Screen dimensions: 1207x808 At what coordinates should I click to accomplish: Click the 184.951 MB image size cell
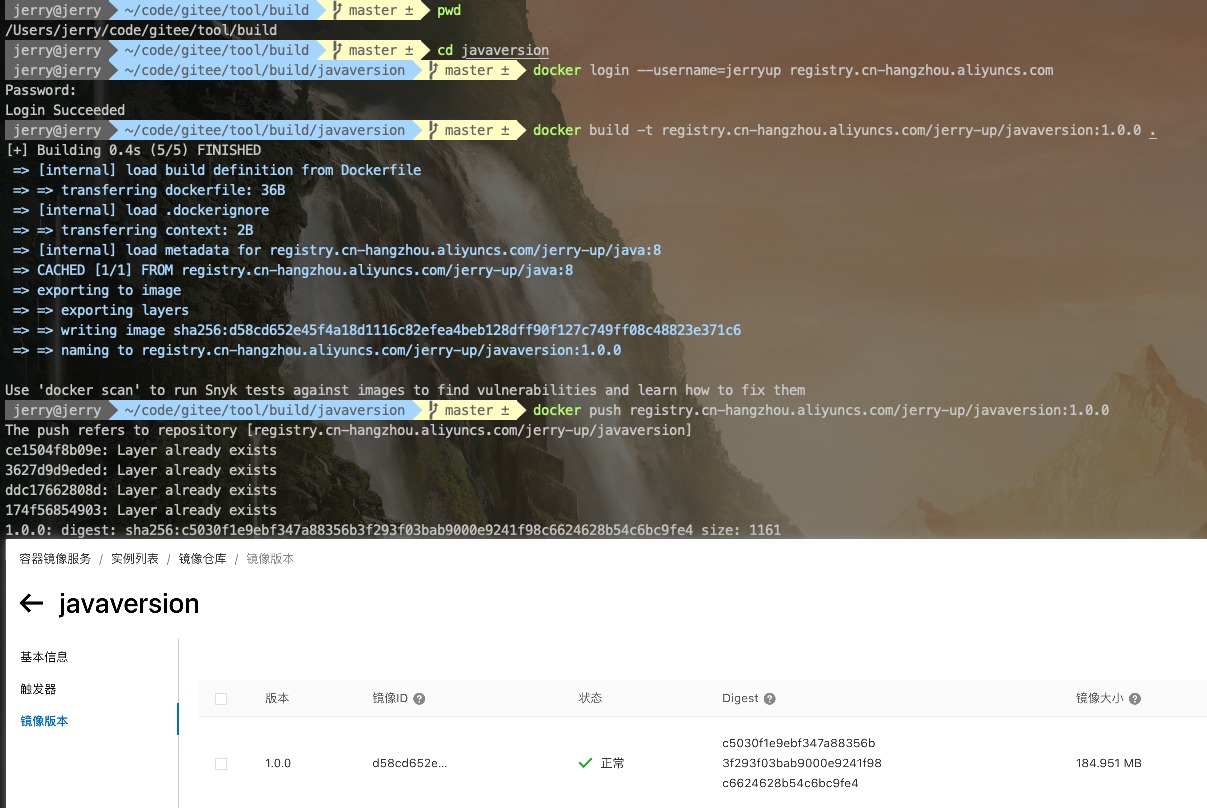(x=1109, y=763)
